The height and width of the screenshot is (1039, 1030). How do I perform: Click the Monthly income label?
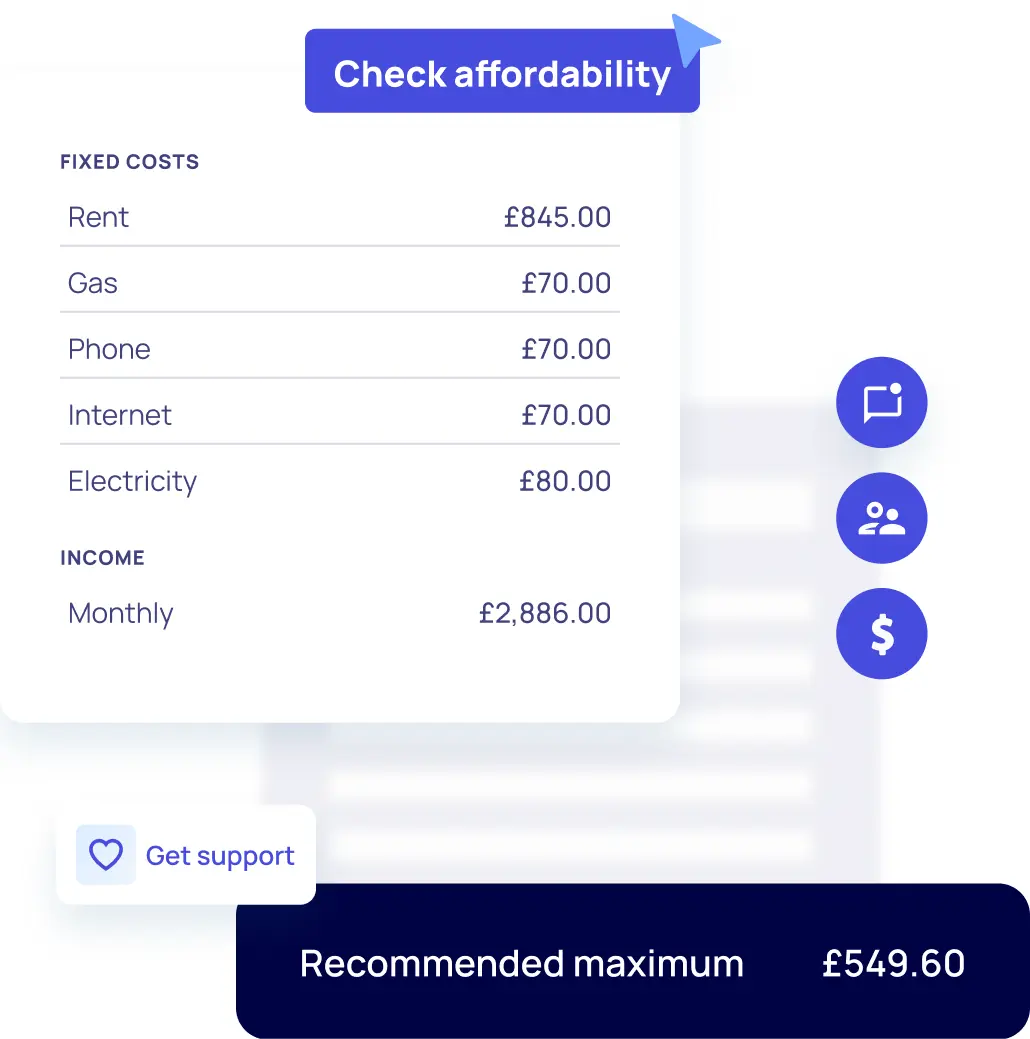tap(121, 614)
